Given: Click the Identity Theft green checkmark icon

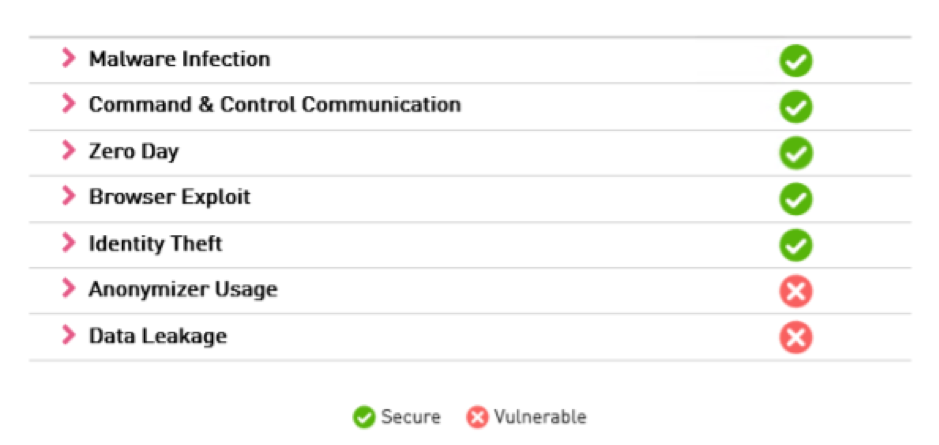Looking at the screenshot, I should 795,246.
